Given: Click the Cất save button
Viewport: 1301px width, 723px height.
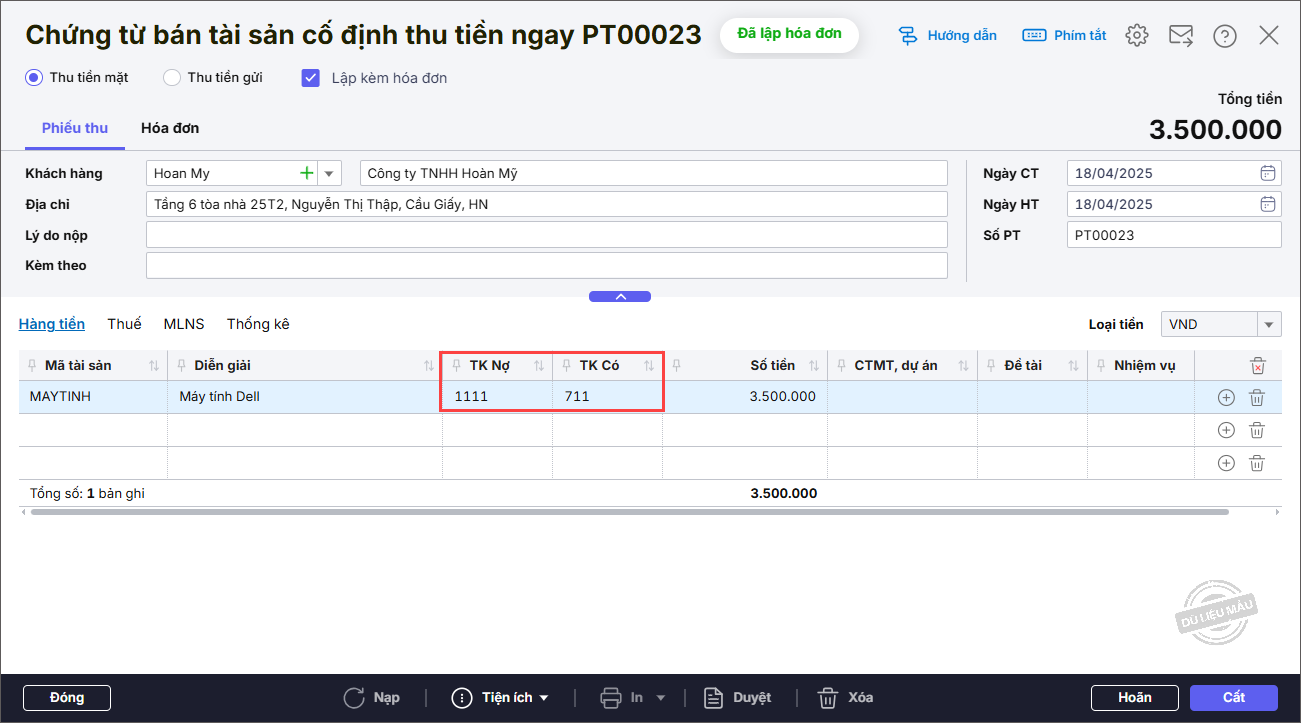Looking at the screenshot, I should tap(1233, 697).
